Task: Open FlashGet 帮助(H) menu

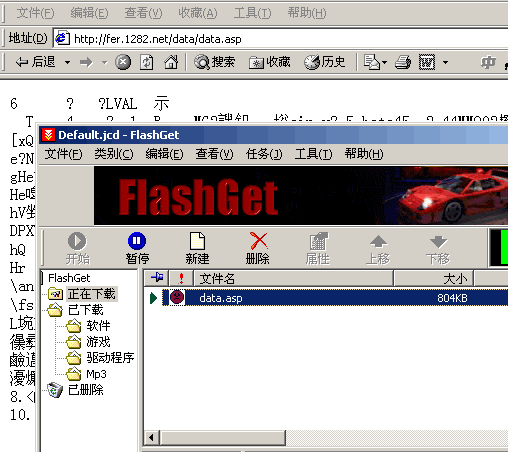Action: coord(364,154)
